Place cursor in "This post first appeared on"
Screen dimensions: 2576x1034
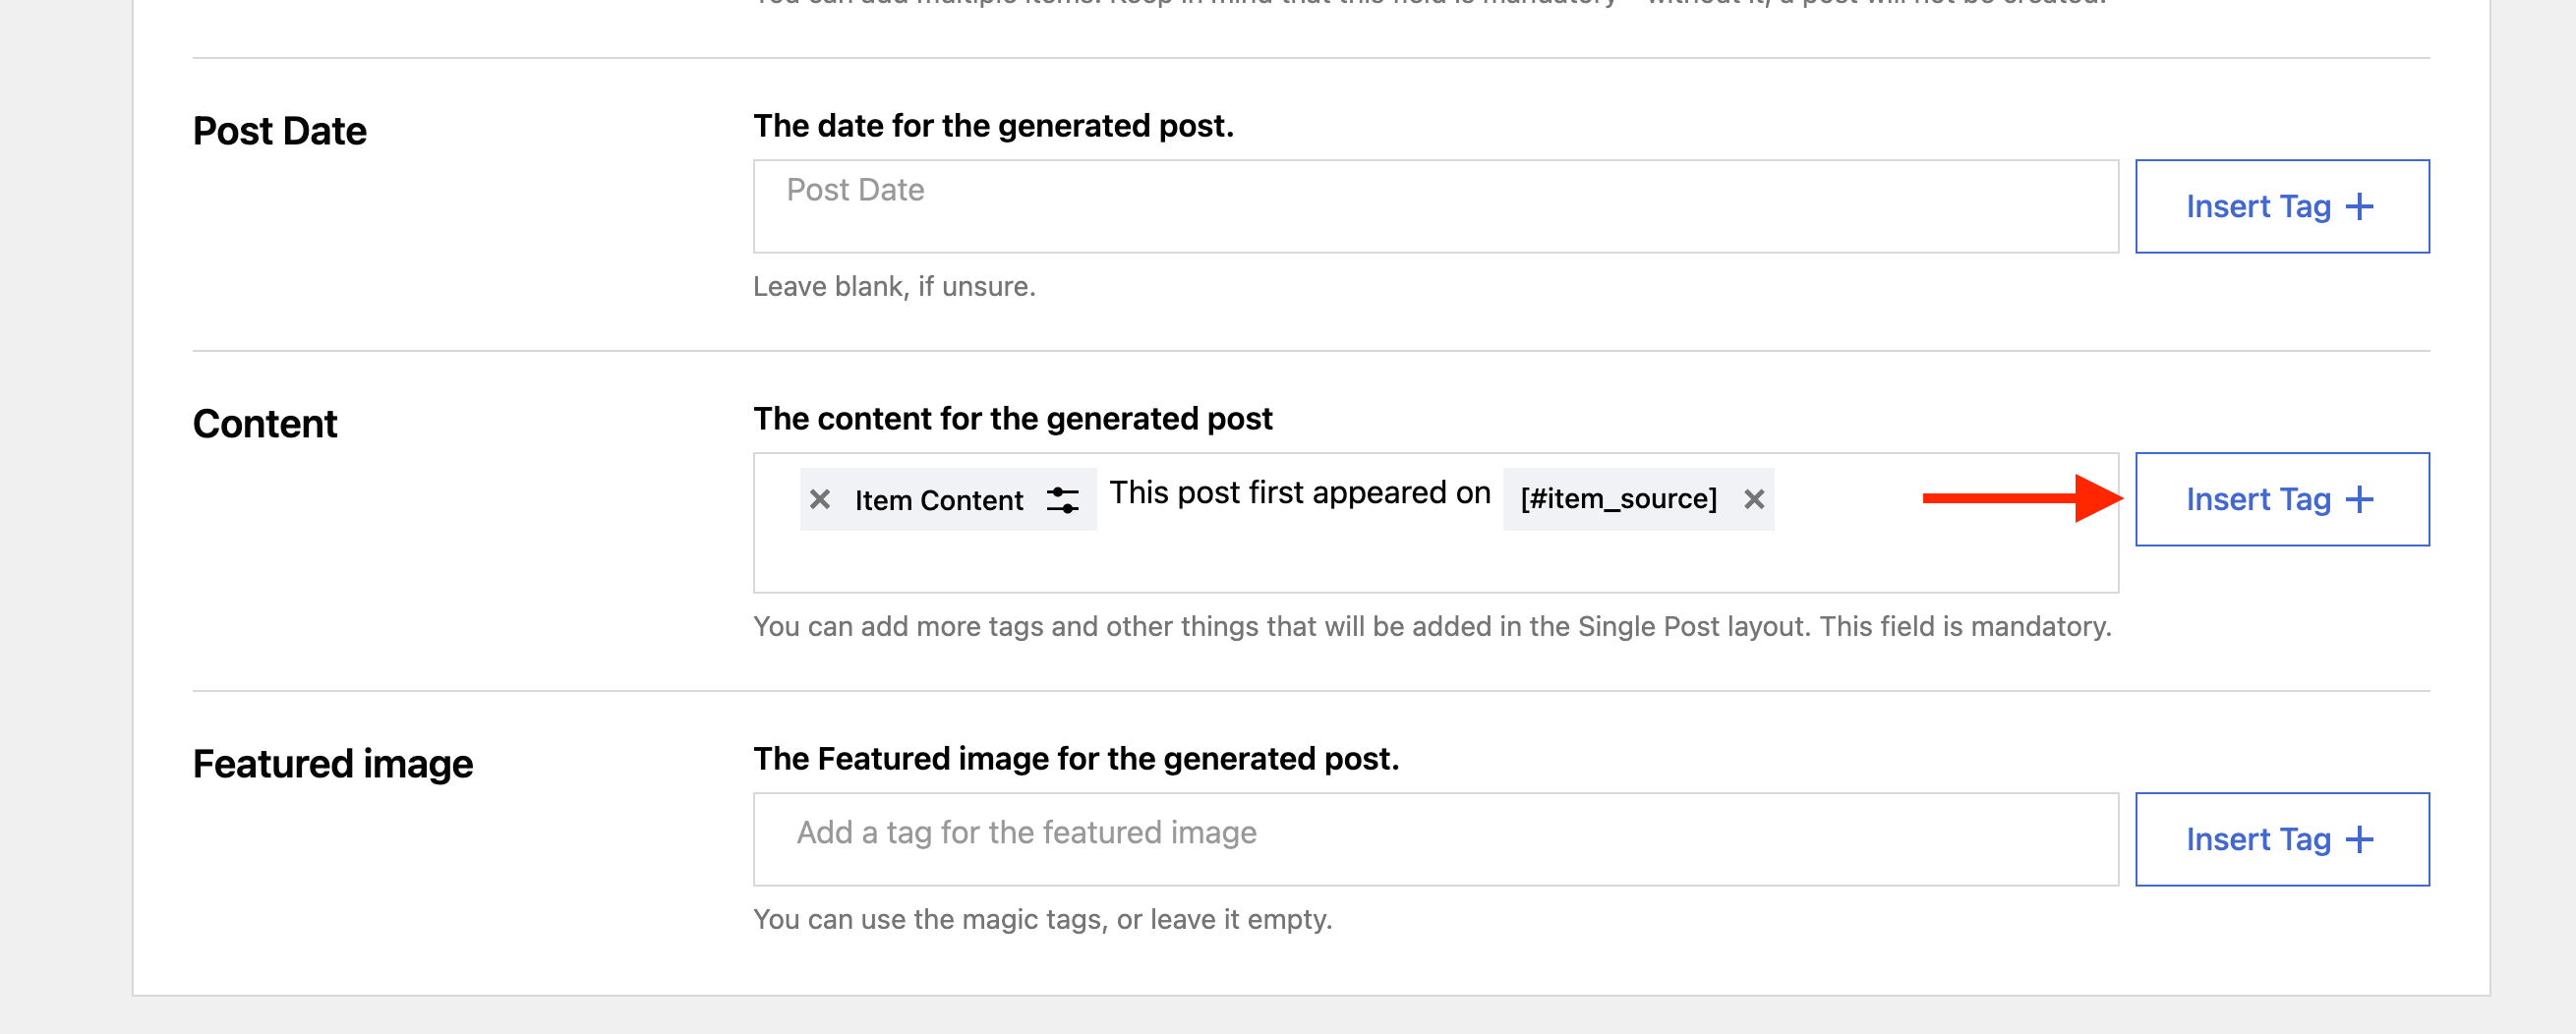[x=1299, y=493]
